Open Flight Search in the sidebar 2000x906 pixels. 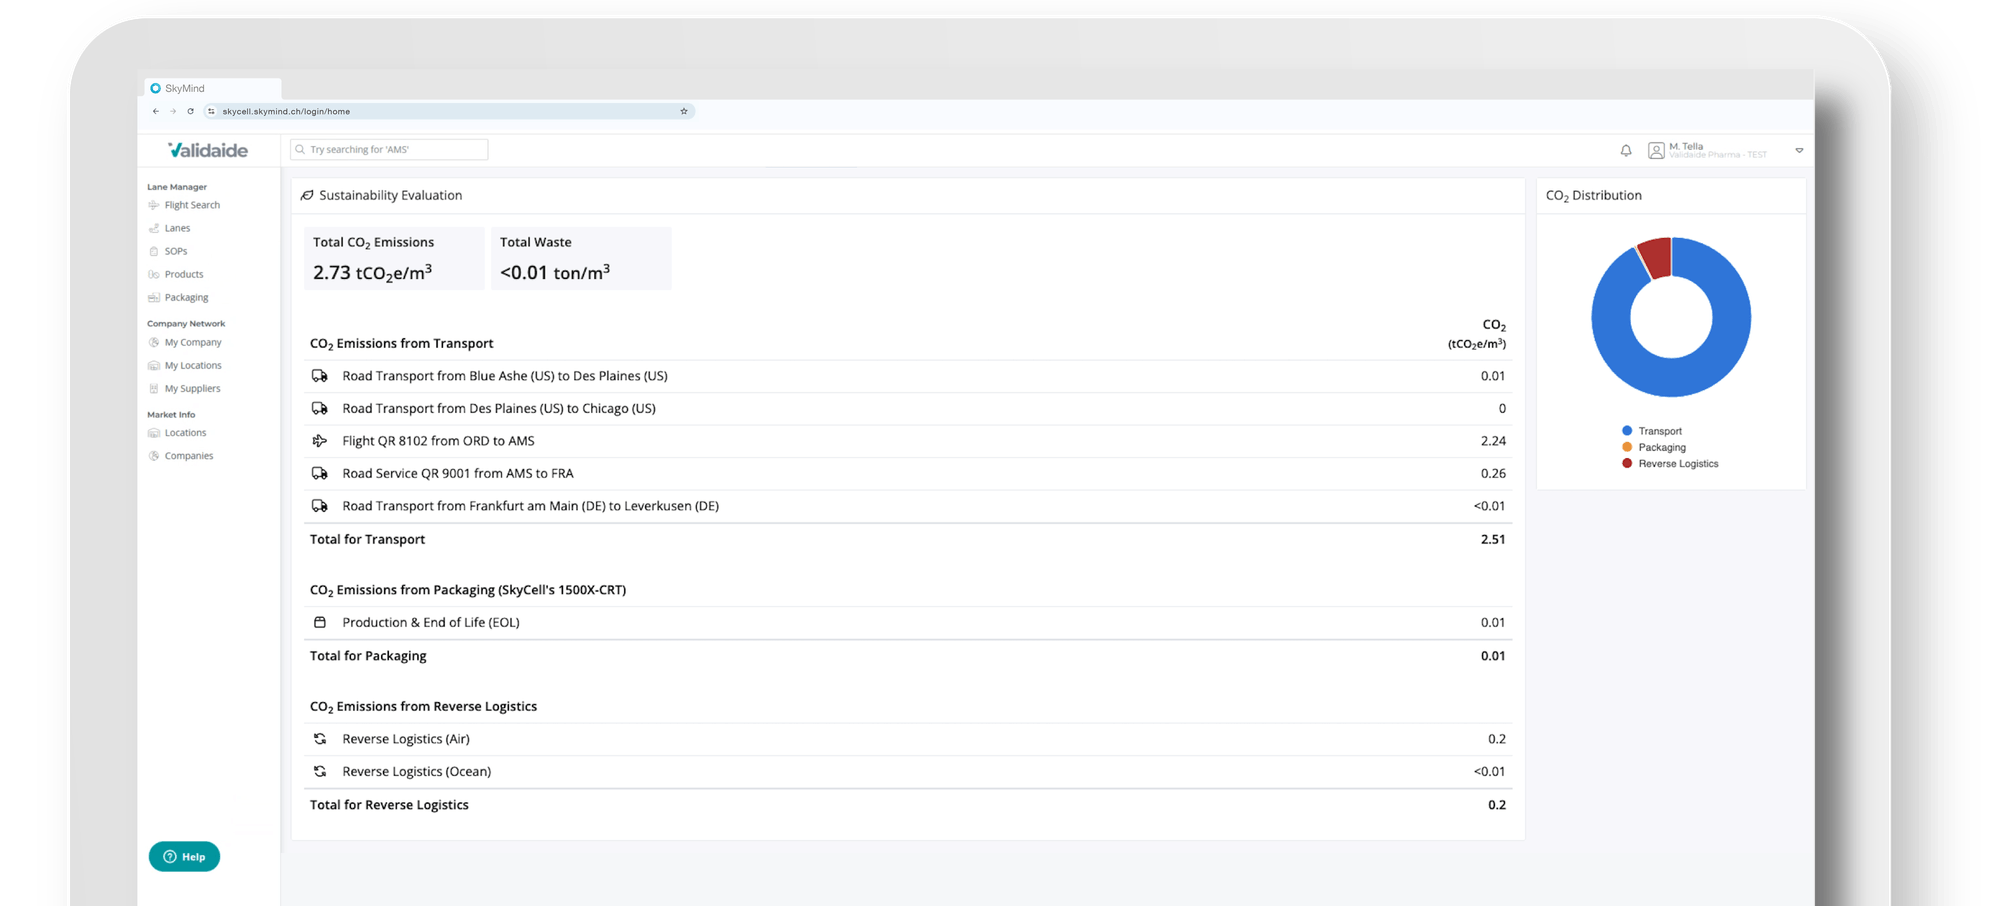coord(192,205)
